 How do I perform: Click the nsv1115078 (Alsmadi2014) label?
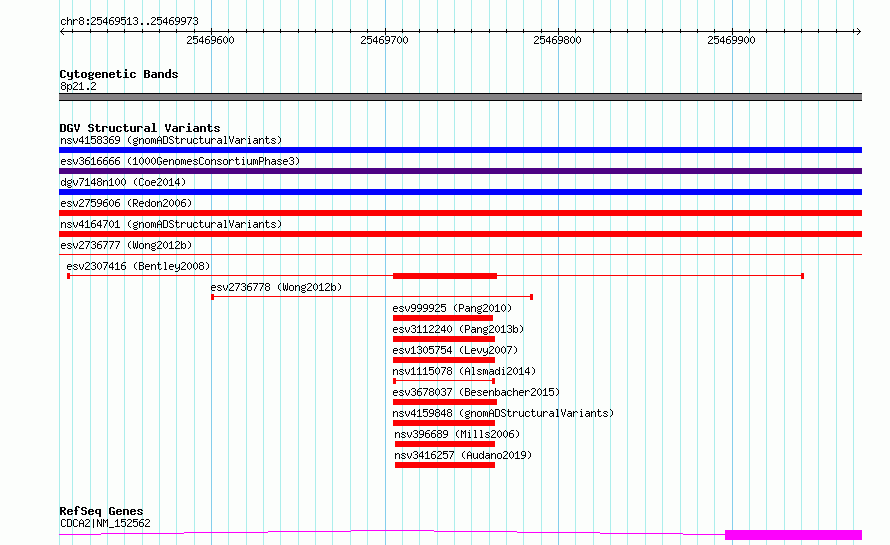[x=464, y=371]
